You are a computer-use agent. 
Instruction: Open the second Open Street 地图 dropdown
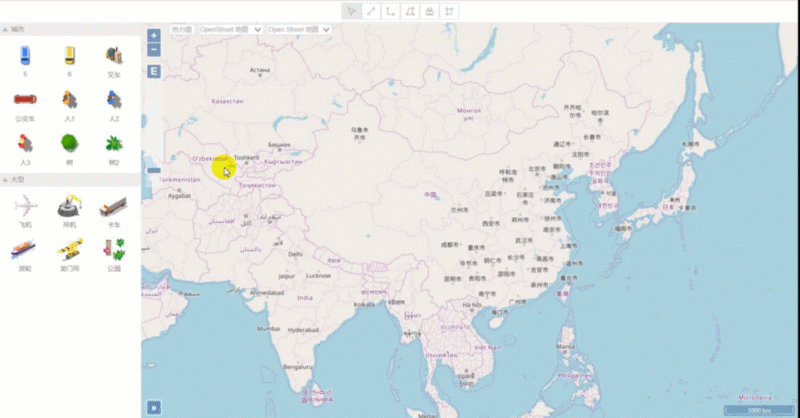pos(299,30)
